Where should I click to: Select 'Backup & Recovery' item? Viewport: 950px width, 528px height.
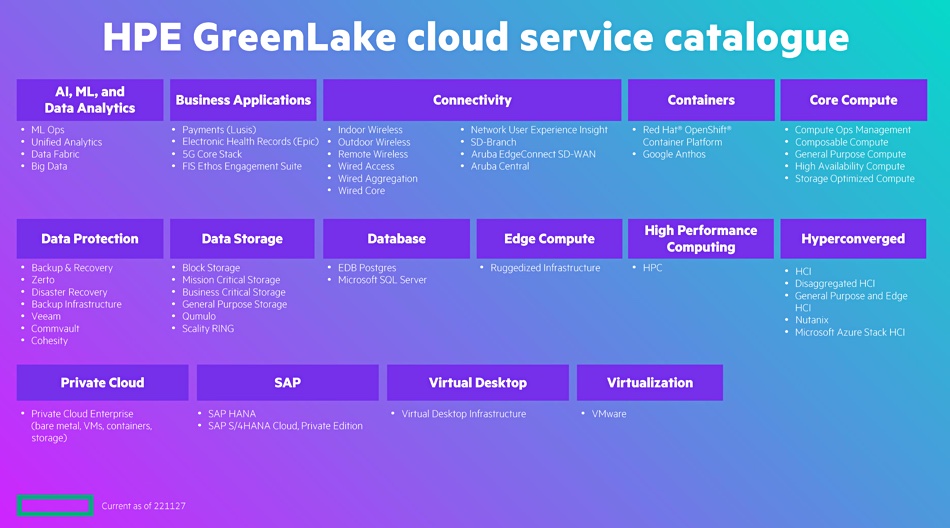click(x=72, y=267)
